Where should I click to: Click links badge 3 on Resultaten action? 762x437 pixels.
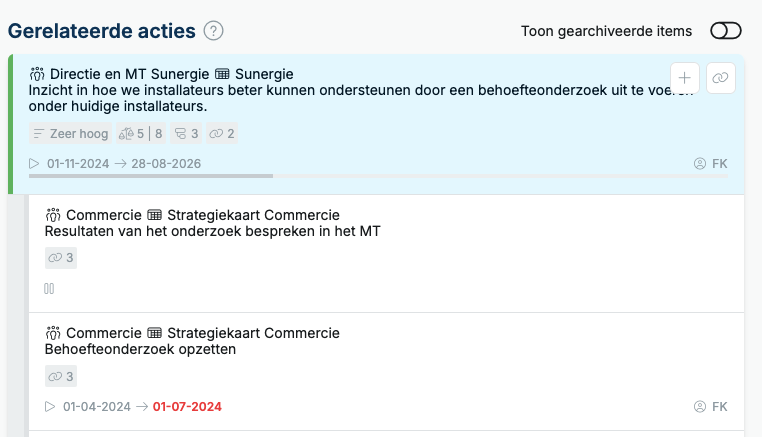(x=61, y=258)
